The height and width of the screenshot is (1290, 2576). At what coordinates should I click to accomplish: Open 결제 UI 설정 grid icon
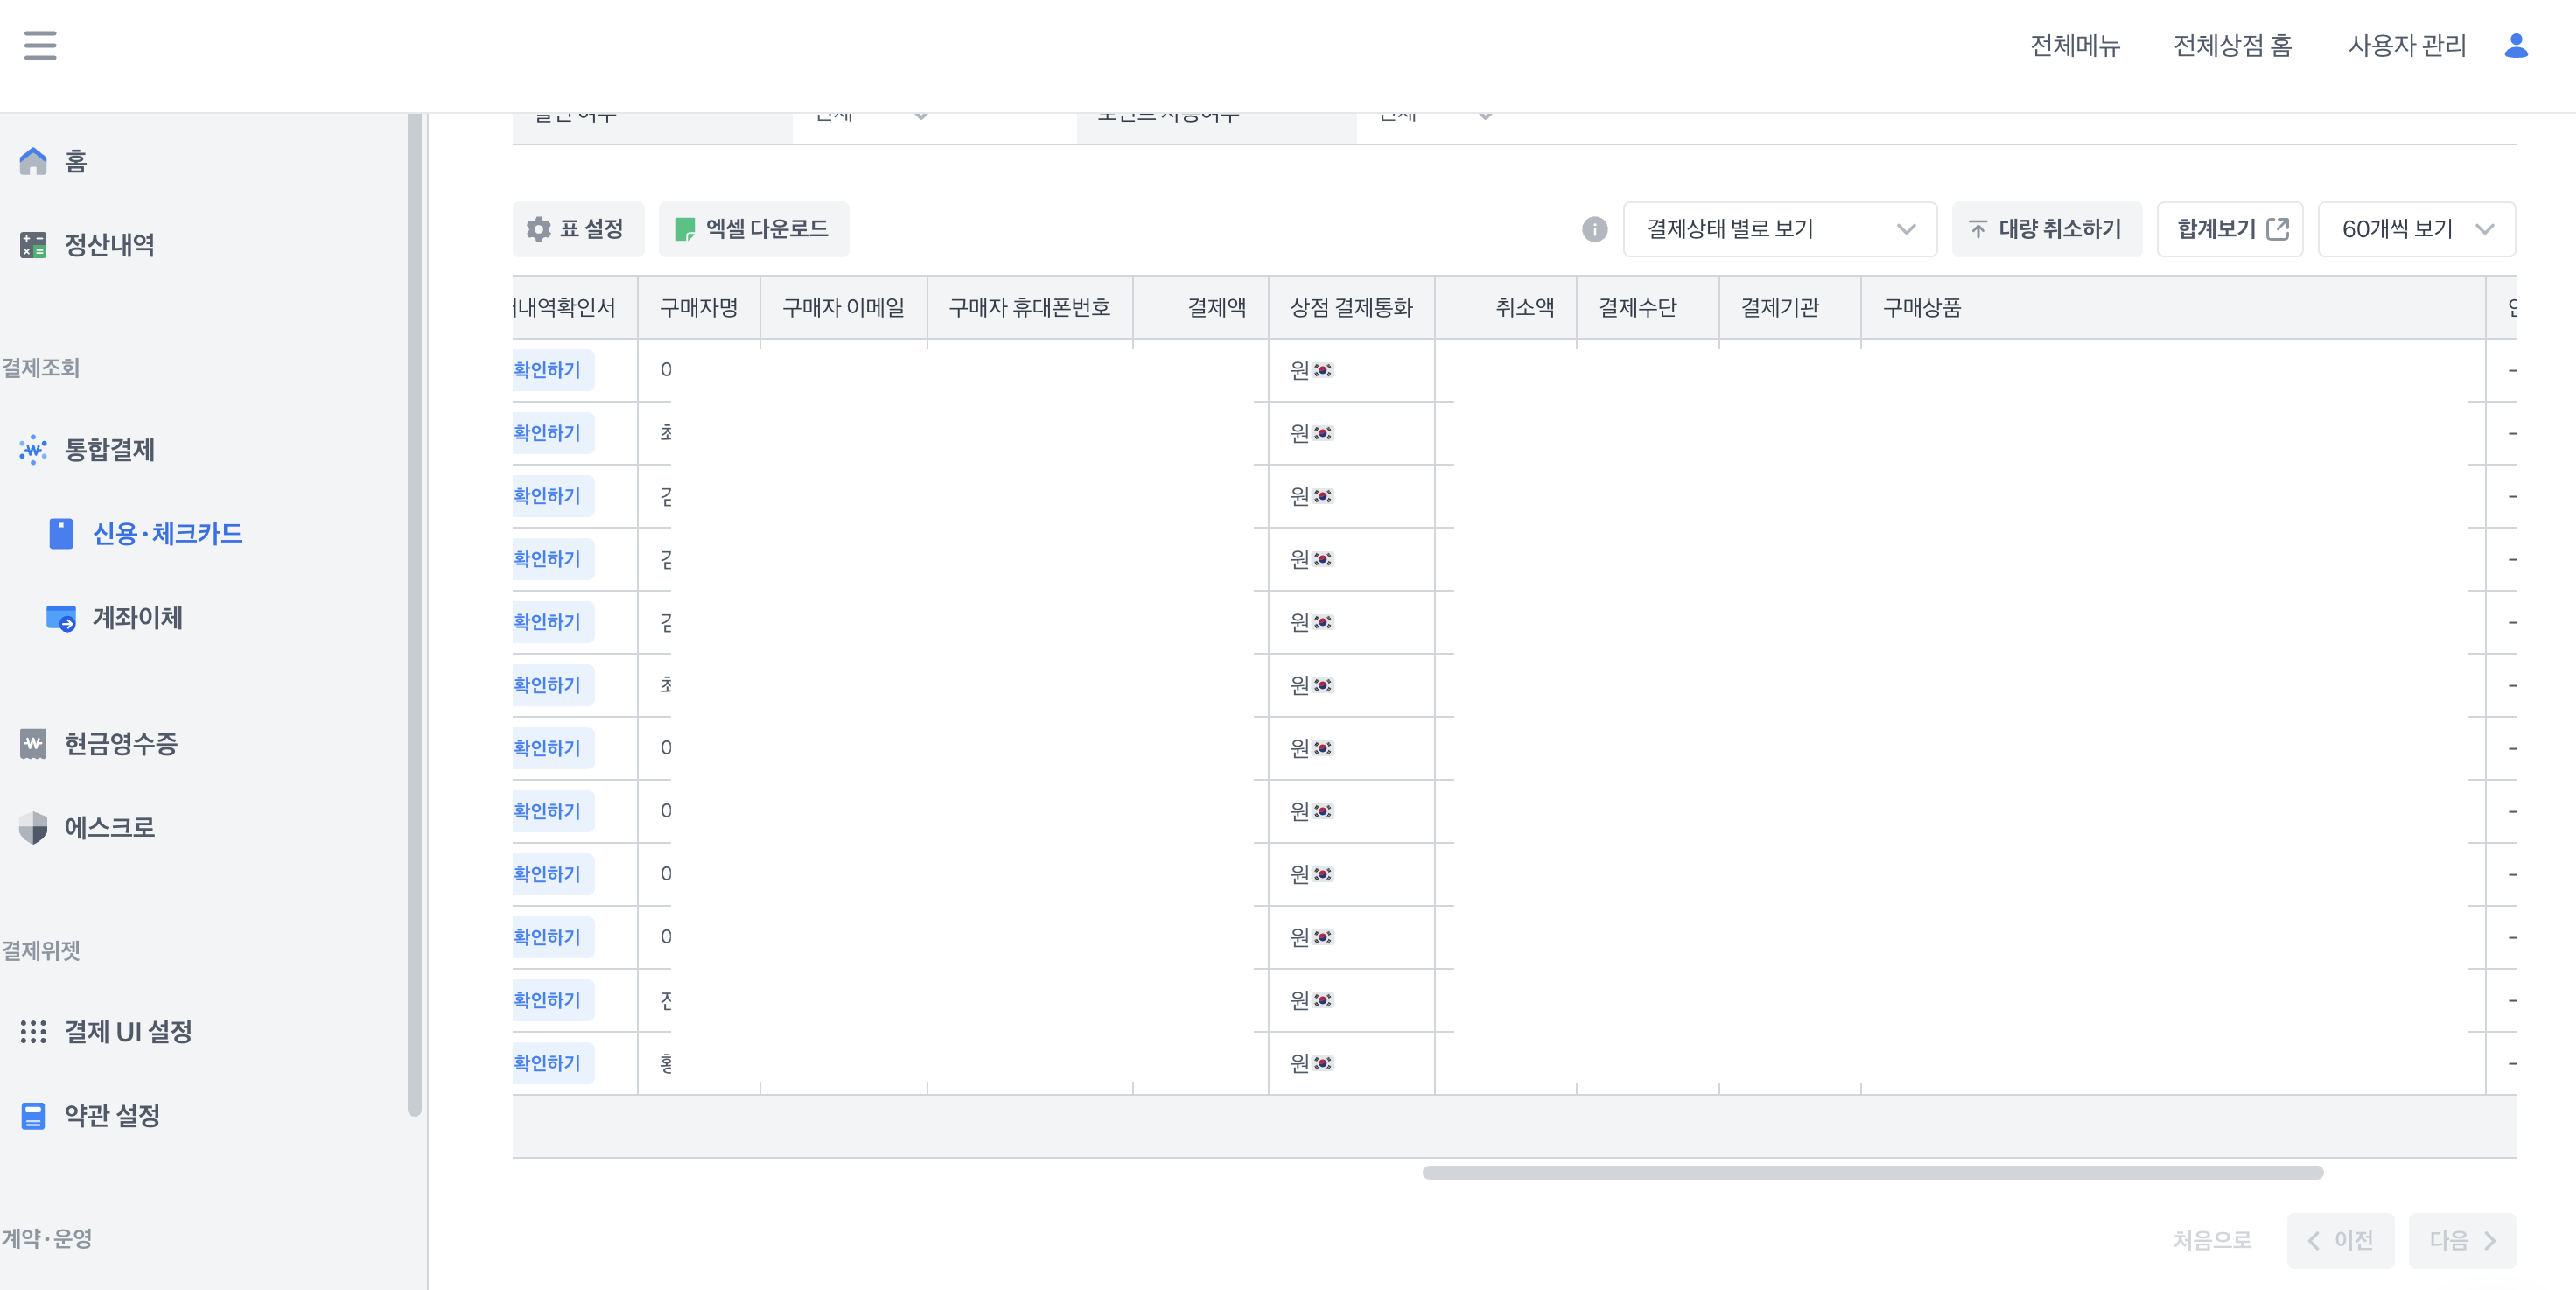(x=33, y=1031)
